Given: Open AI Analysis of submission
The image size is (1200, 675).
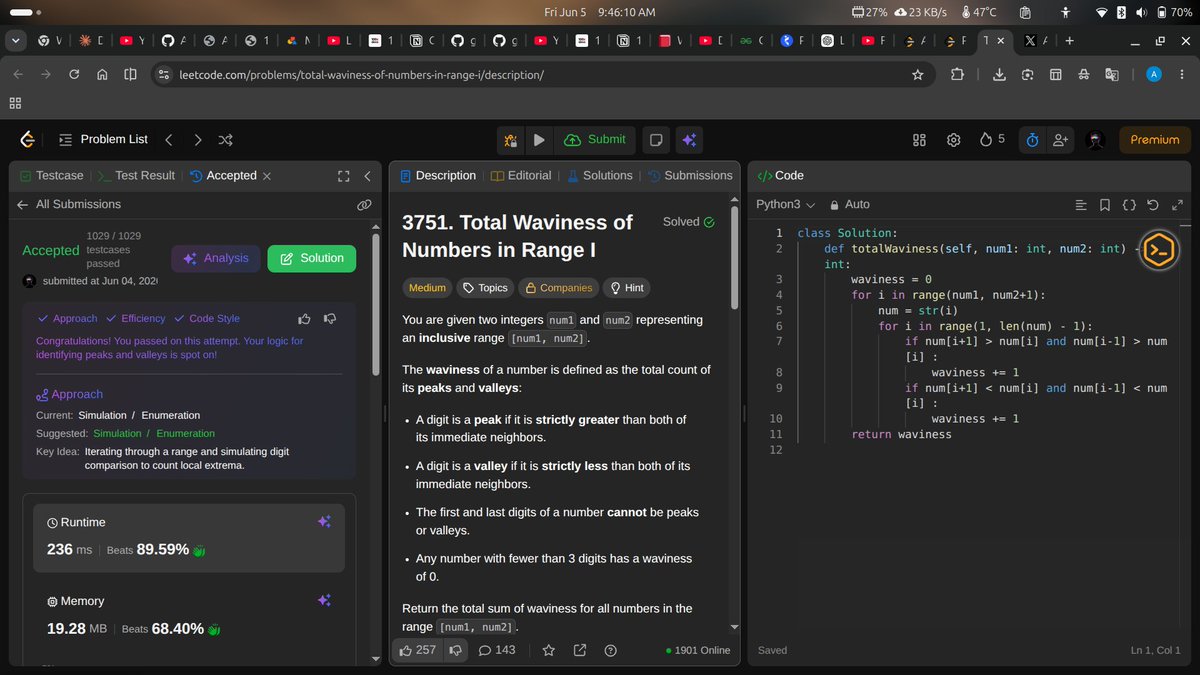Looking at the screenshot, I should (215, 258).
